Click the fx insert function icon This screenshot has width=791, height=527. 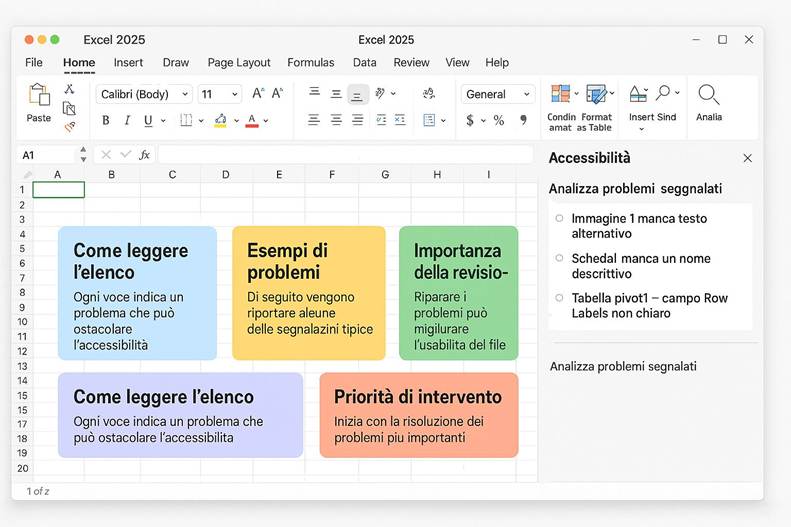144,155
